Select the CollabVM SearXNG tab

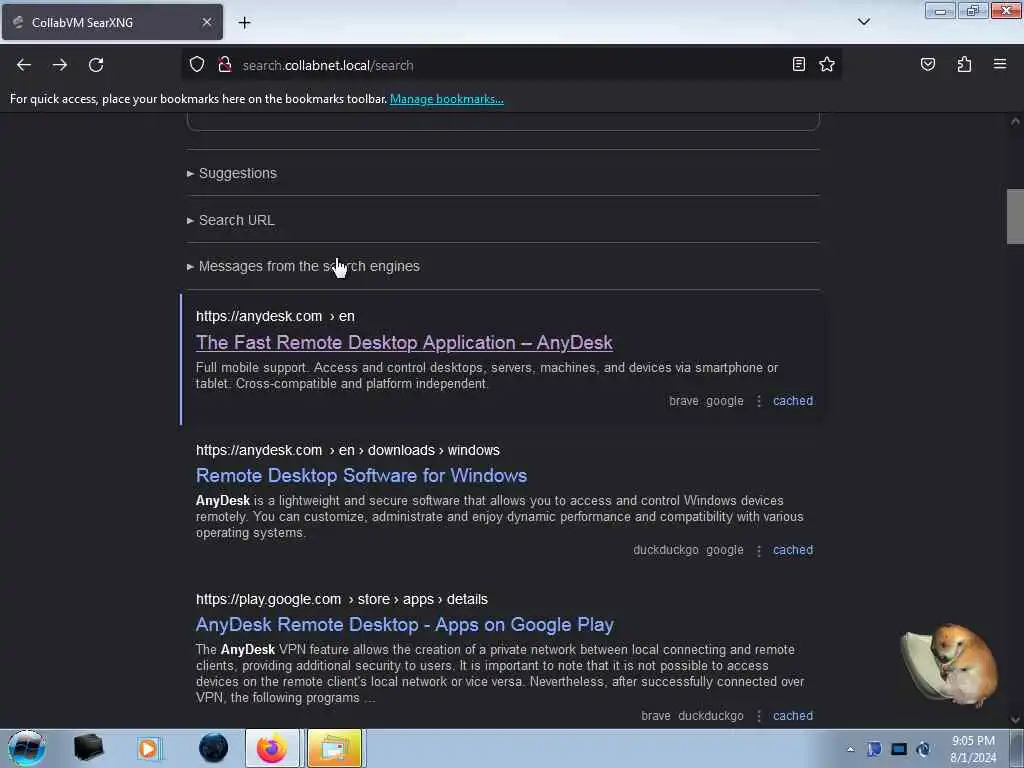click(112, 22)
